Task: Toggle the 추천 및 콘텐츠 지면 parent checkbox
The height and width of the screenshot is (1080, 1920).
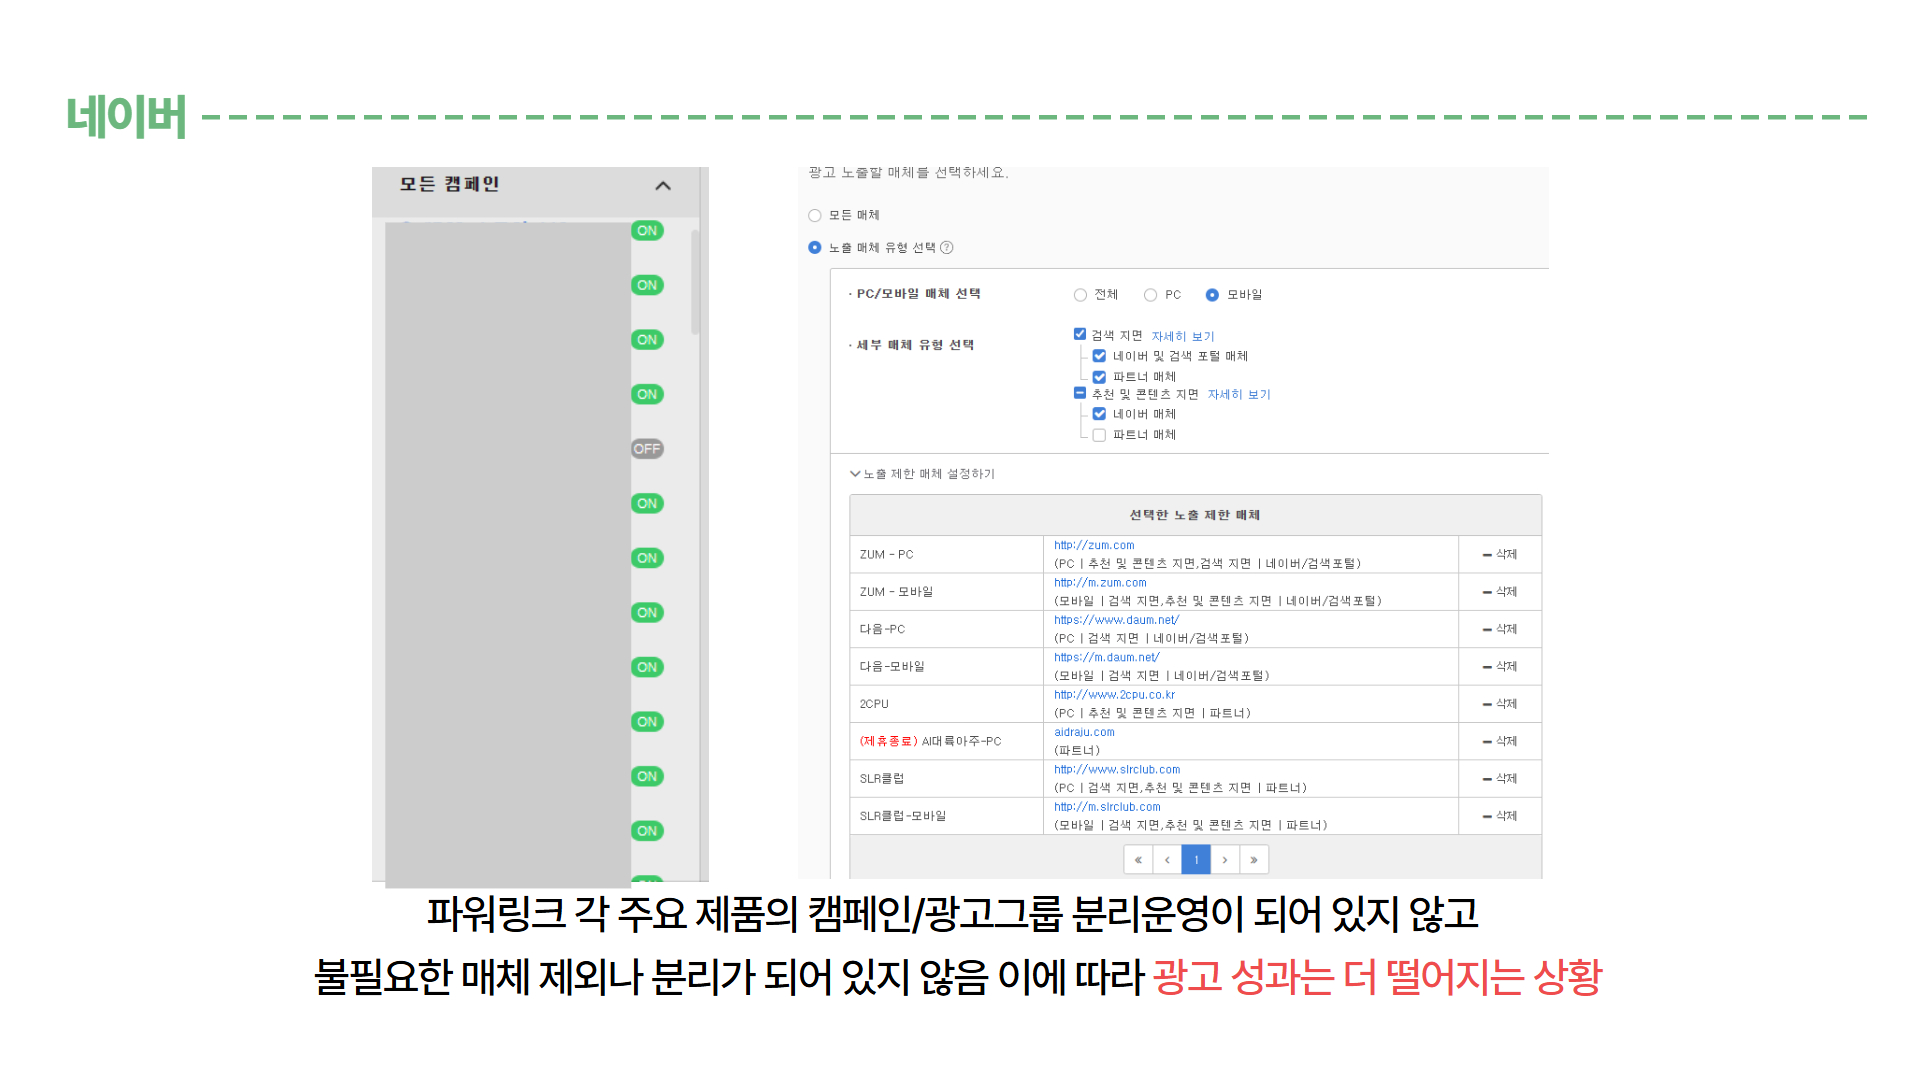Action: pos(1080,393)
